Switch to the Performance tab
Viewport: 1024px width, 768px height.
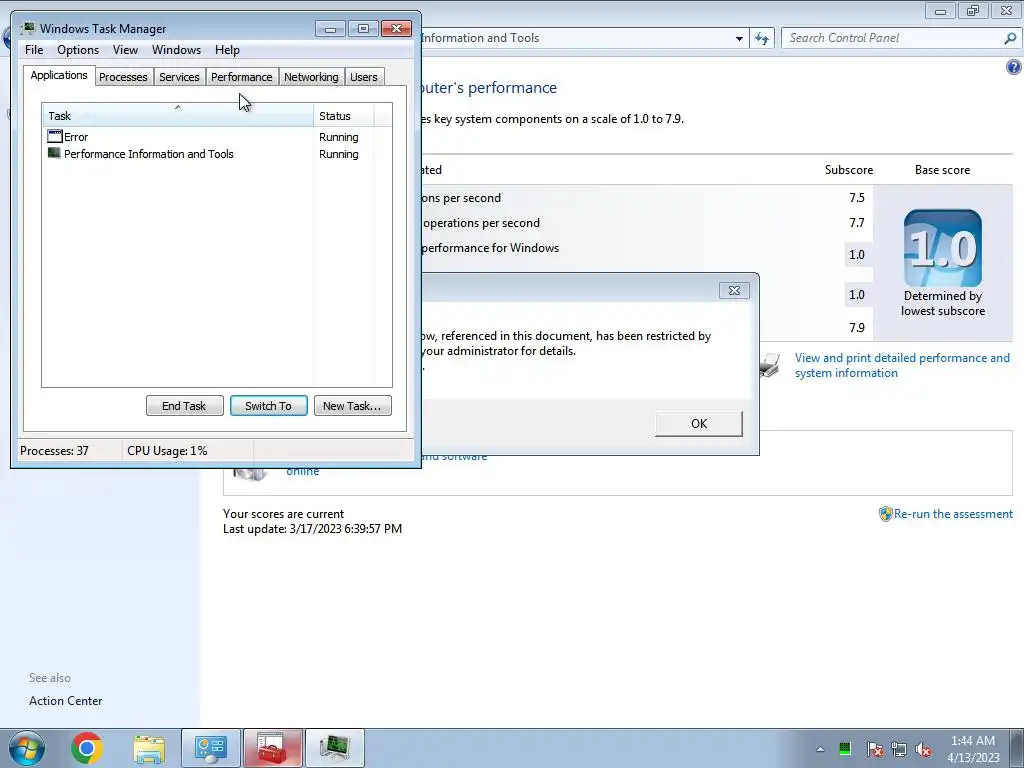tap(242, 77)
